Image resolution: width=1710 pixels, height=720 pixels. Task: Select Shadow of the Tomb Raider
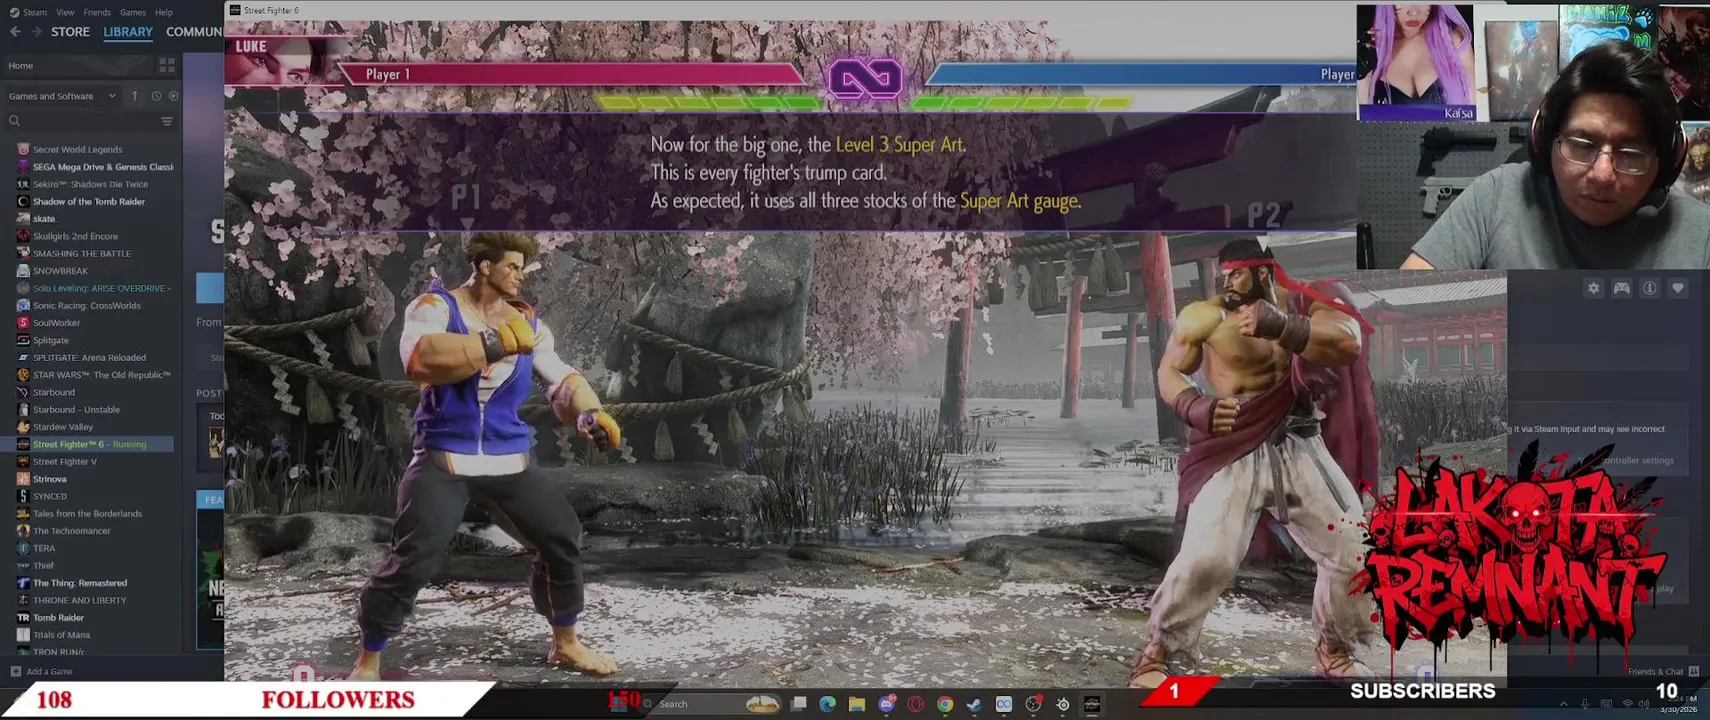click(x=88, y=201)
